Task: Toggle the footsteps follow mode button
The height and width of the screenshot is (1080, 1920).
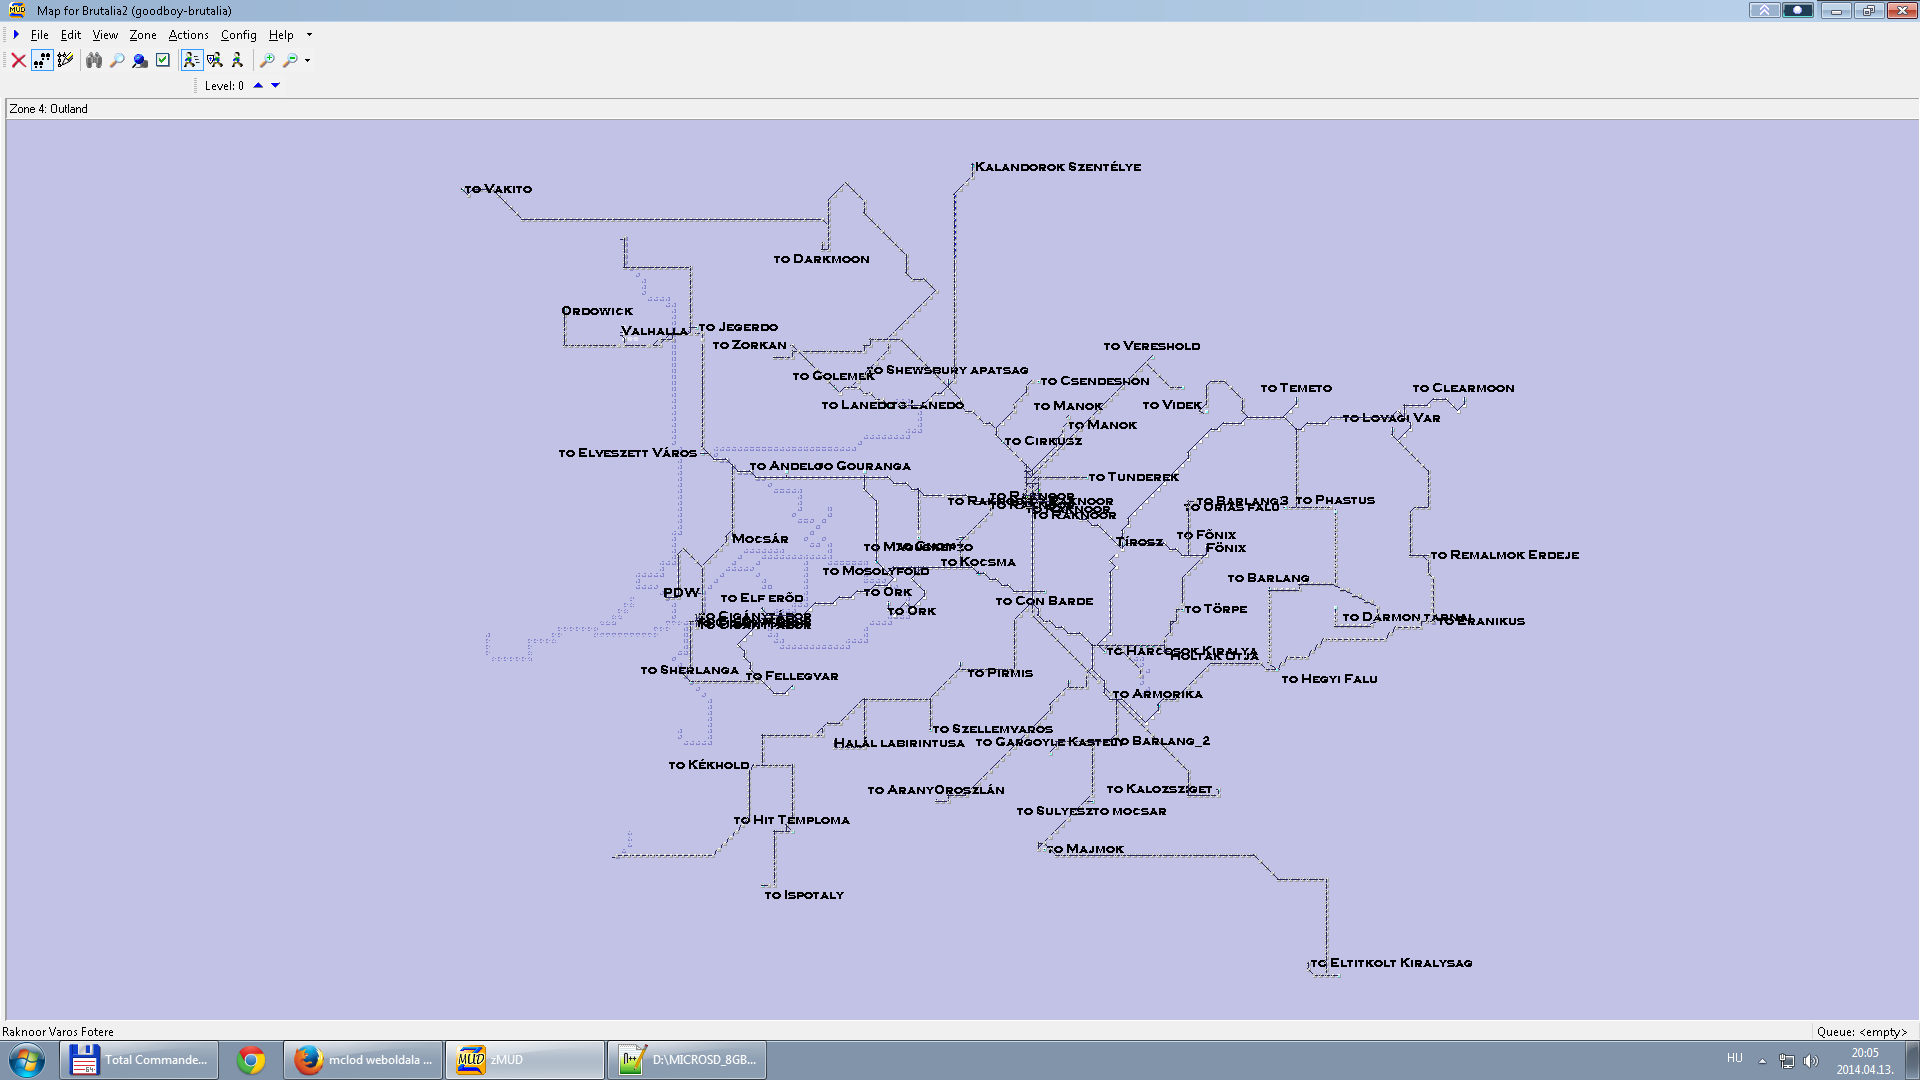Action: (42, 60)
